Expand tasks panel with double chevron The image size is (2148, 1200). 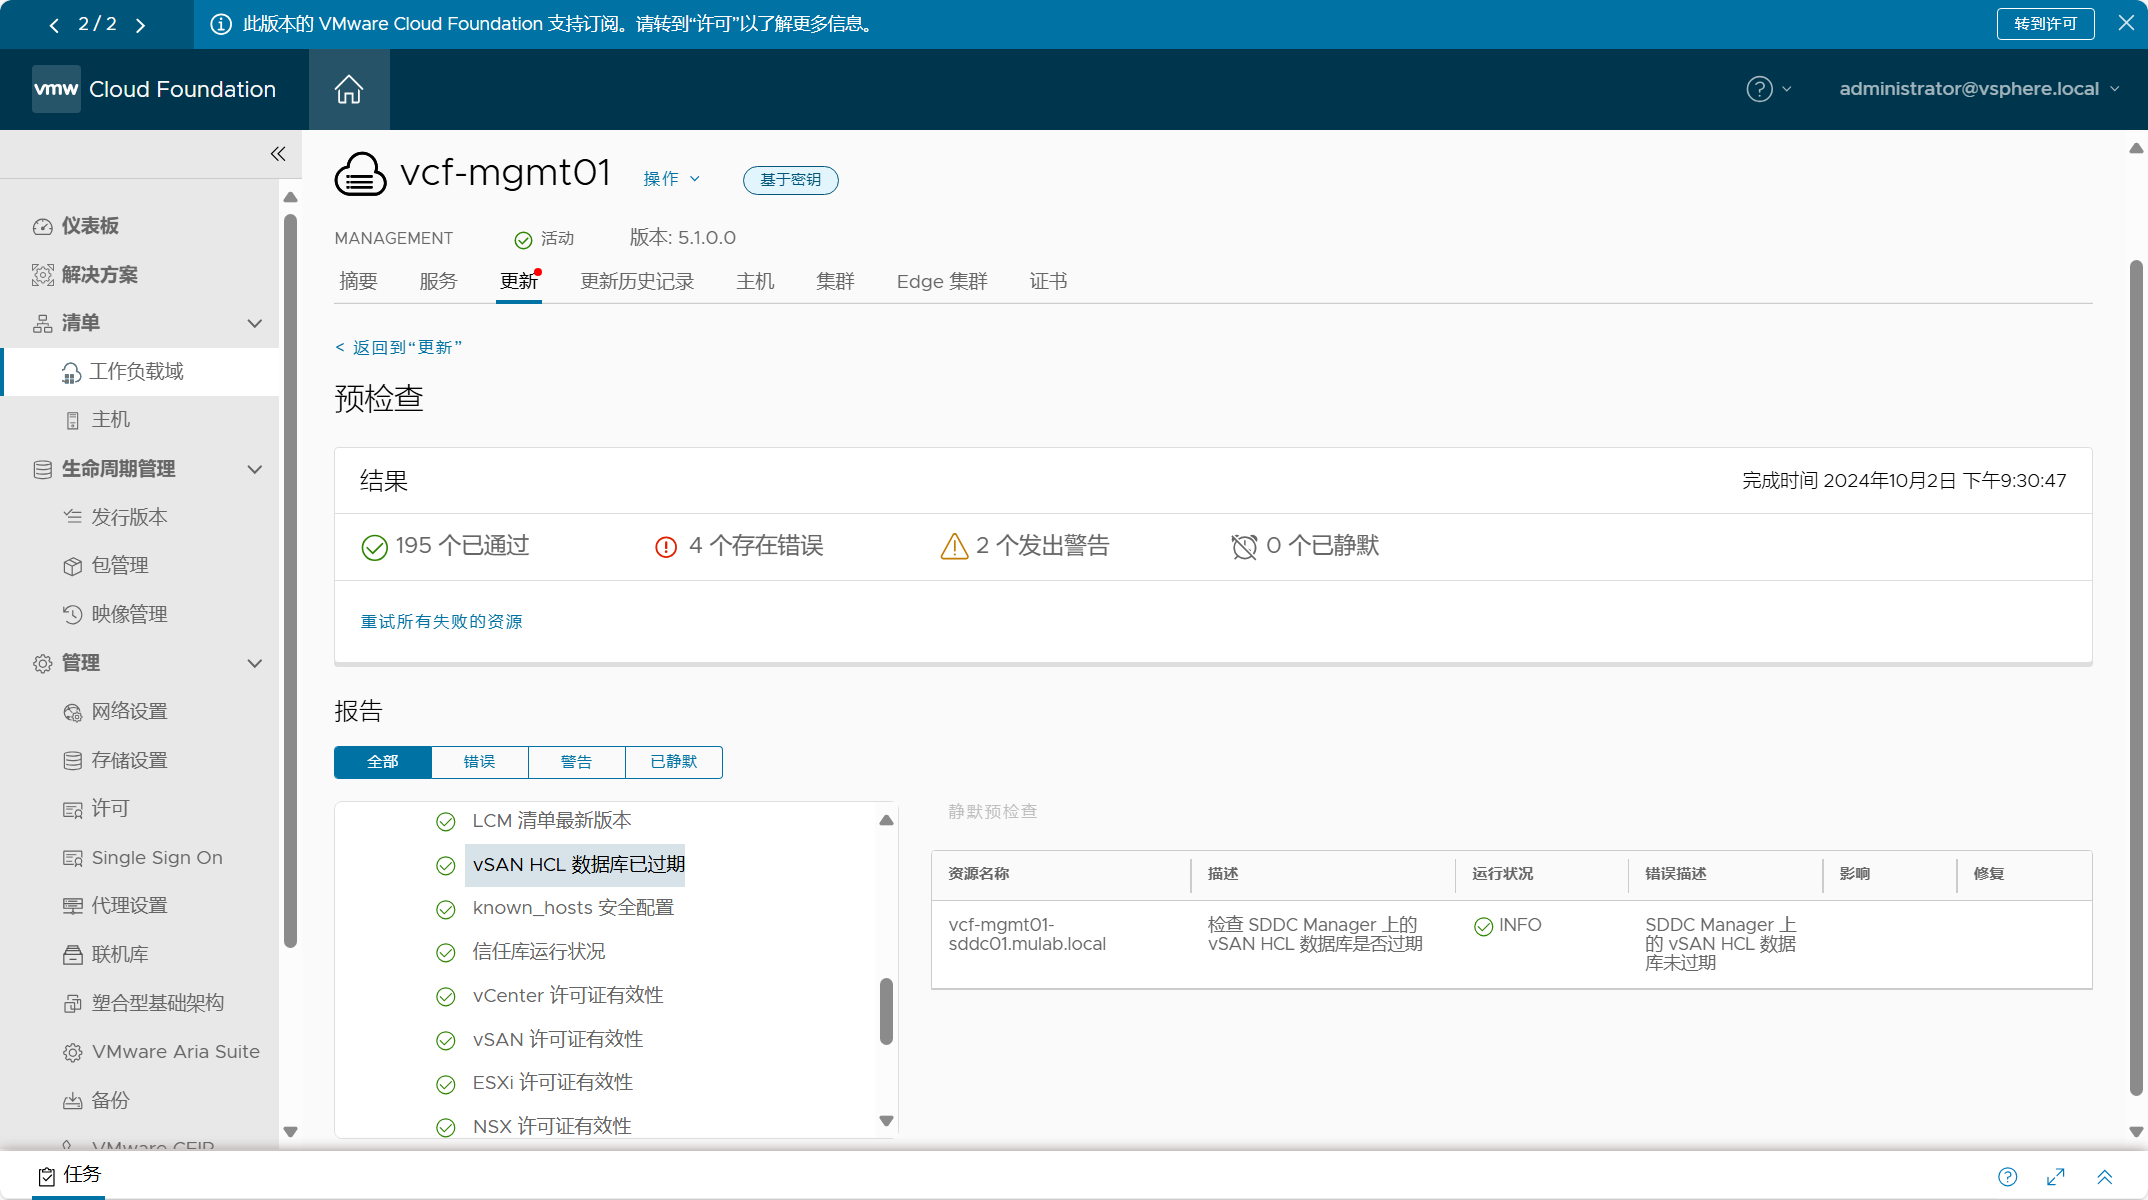click(x=2104, y=1177)
